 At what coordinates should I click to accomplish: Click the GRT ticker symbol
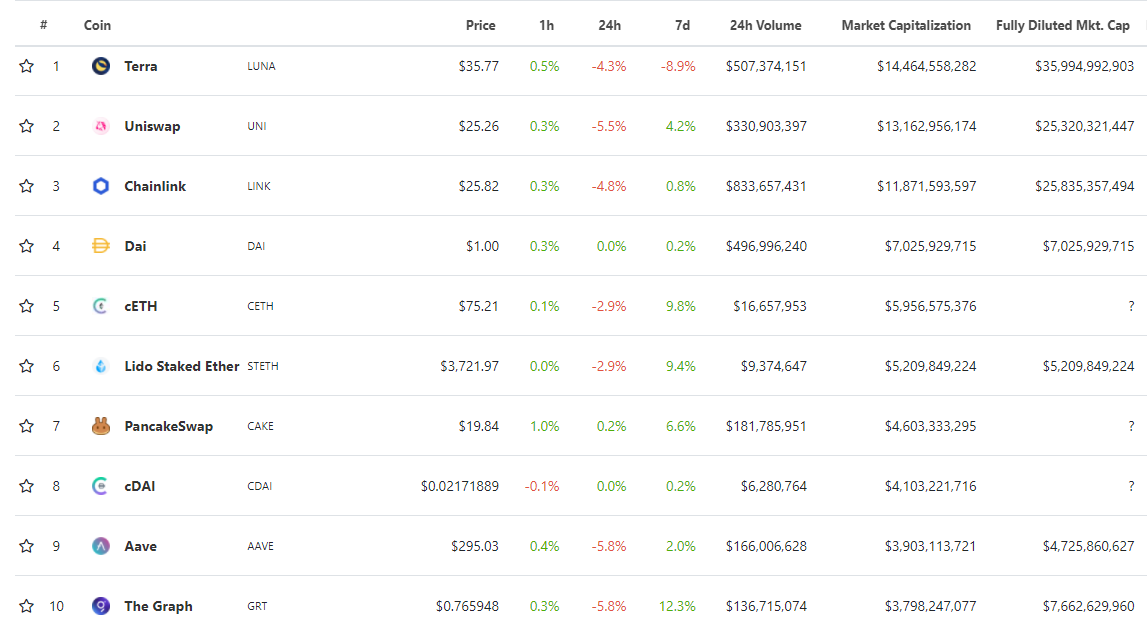(x=257, y=606)
